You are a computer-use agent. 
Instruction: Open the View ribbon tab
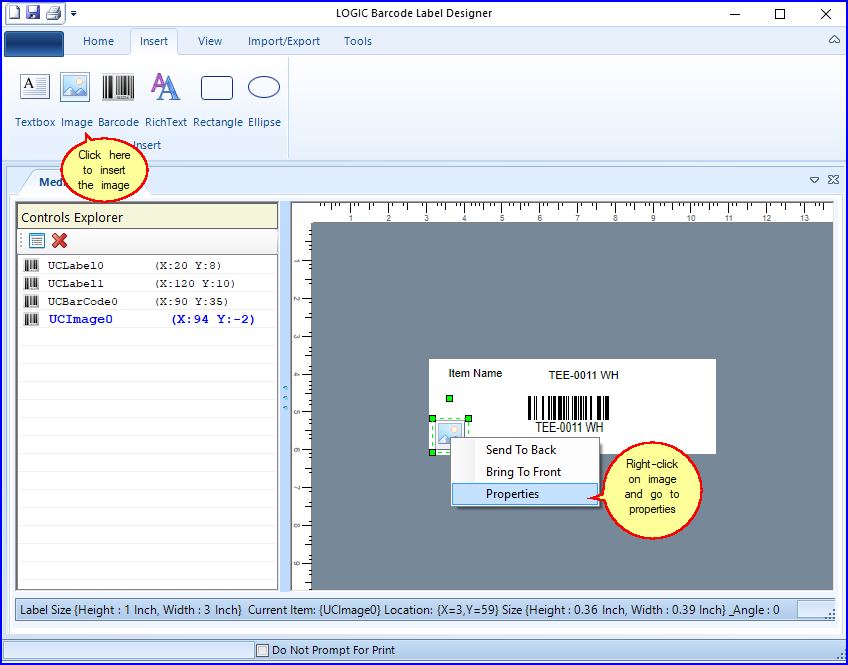pos(210,41)
